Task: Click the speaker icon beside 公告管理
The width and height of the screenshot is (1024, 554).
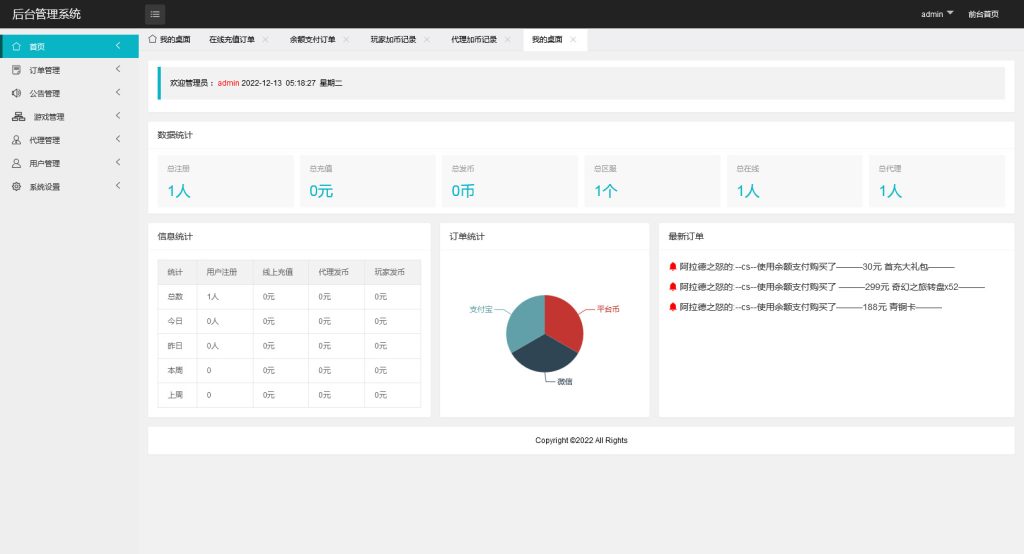Action: (x=17, y=93)
